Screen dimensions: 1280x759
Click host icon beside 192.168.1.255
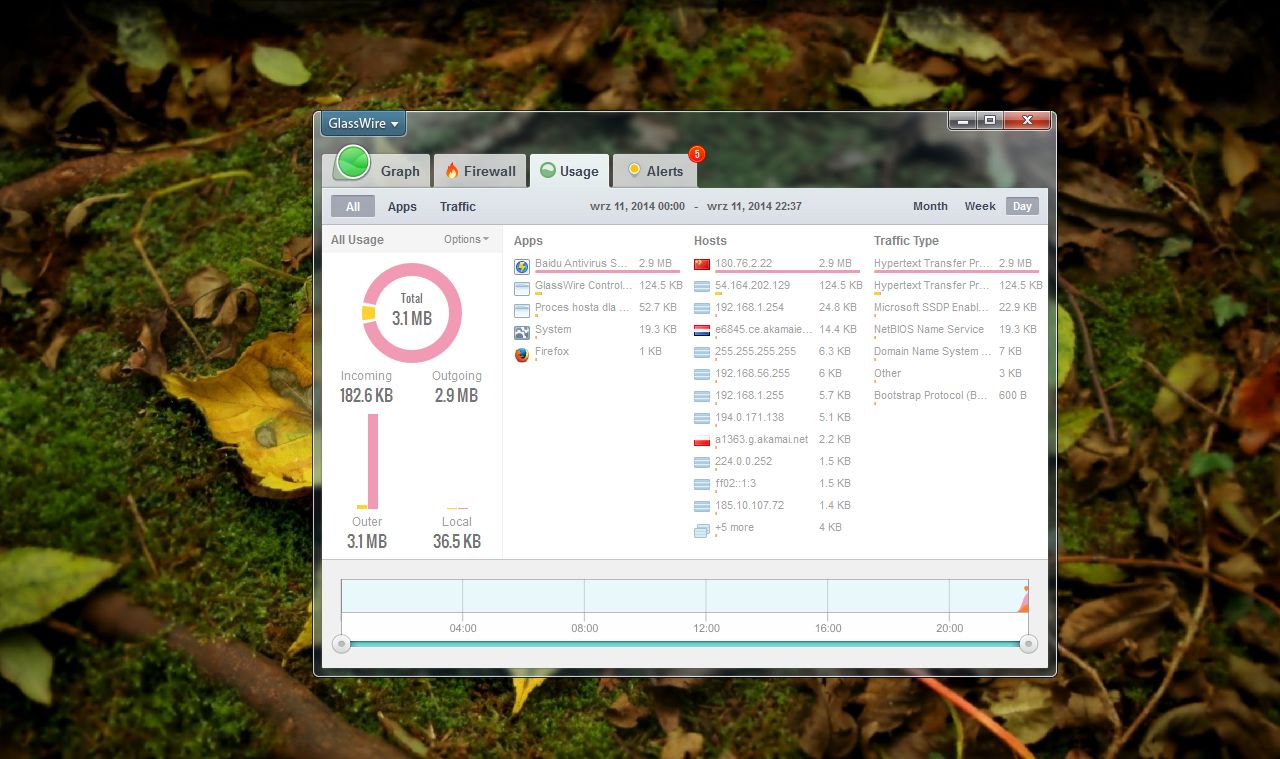(x=702, y=397)
